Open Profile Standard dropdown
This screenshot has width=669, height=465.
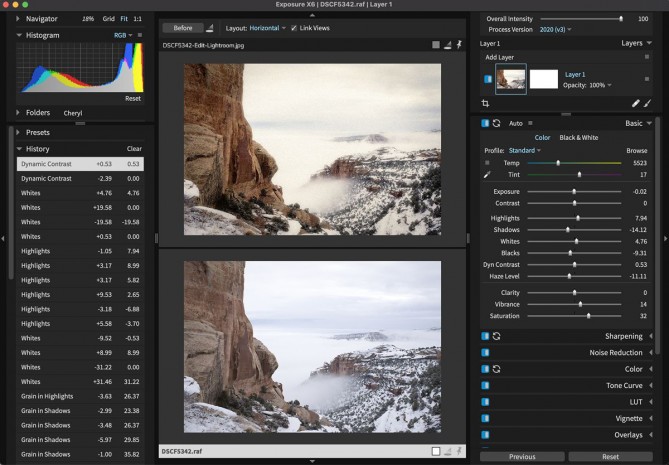(525, 151)
